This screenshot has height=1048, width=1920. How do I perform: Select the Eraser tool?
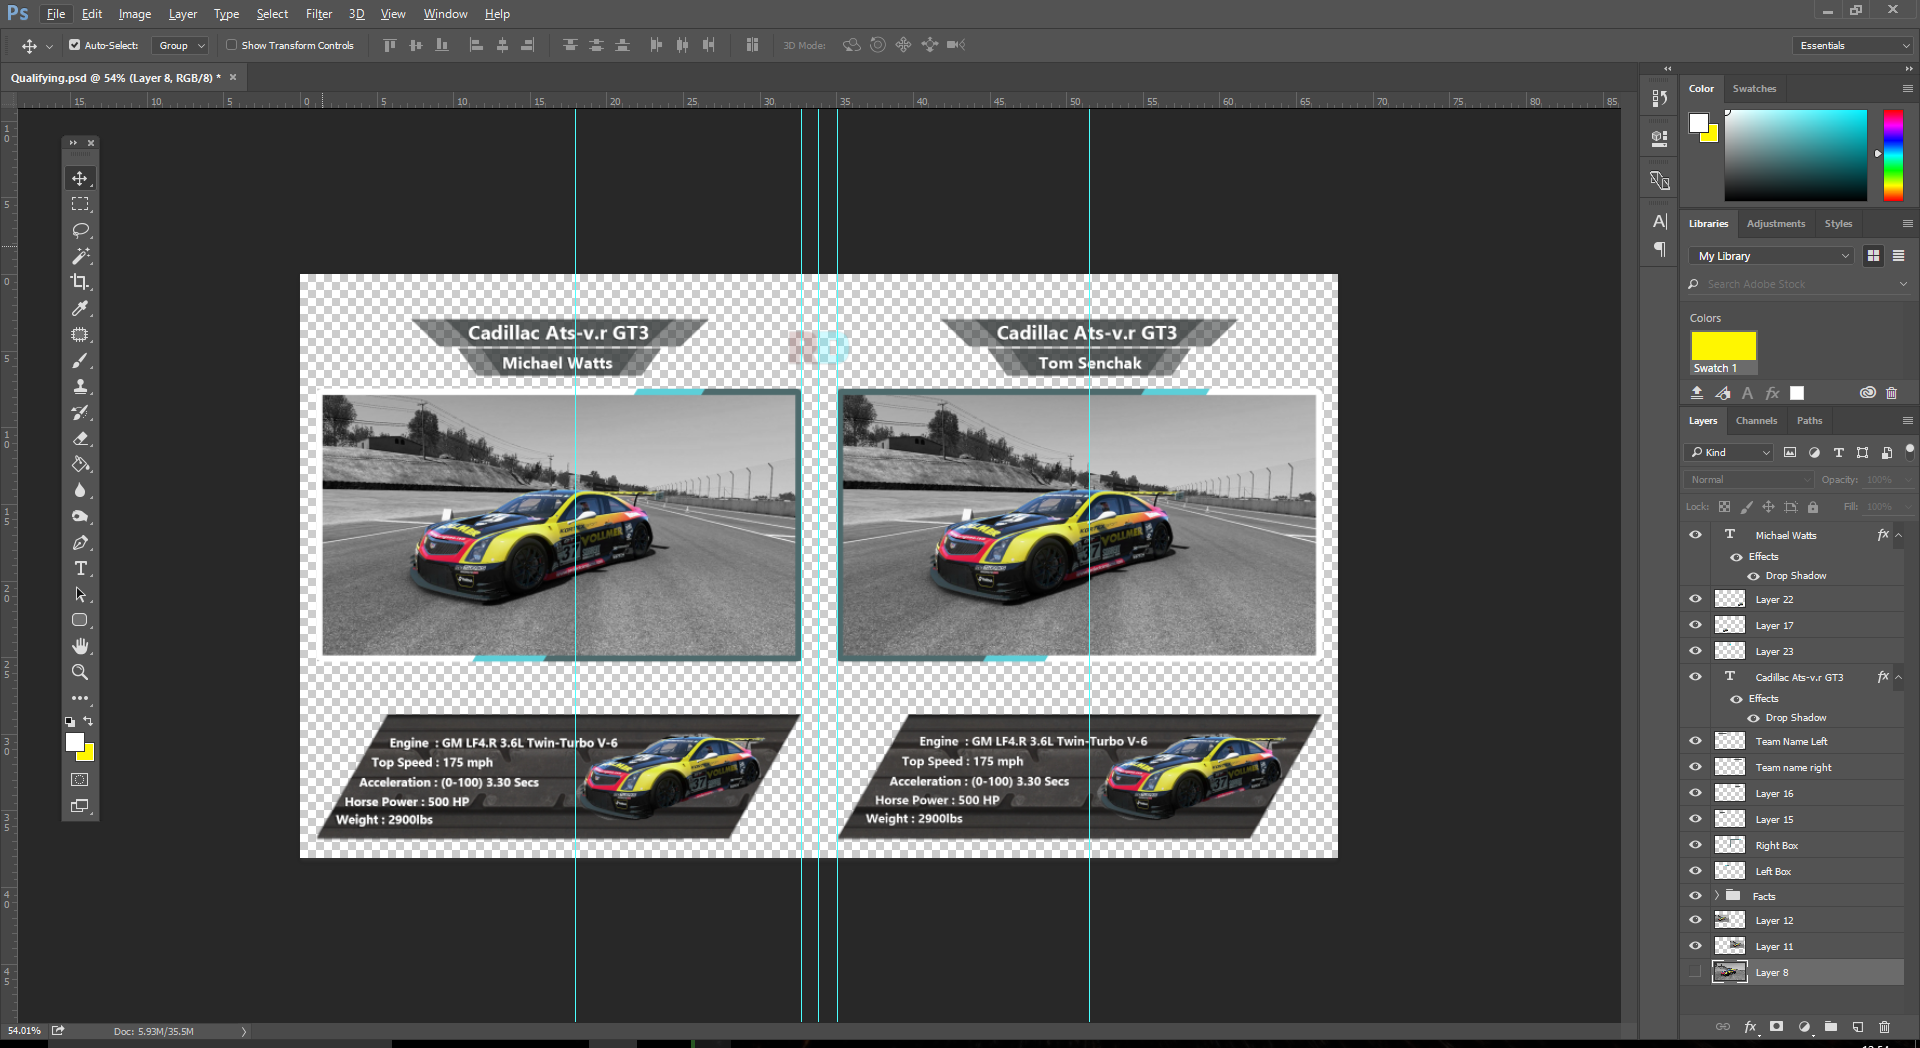(x=80, y=438)
